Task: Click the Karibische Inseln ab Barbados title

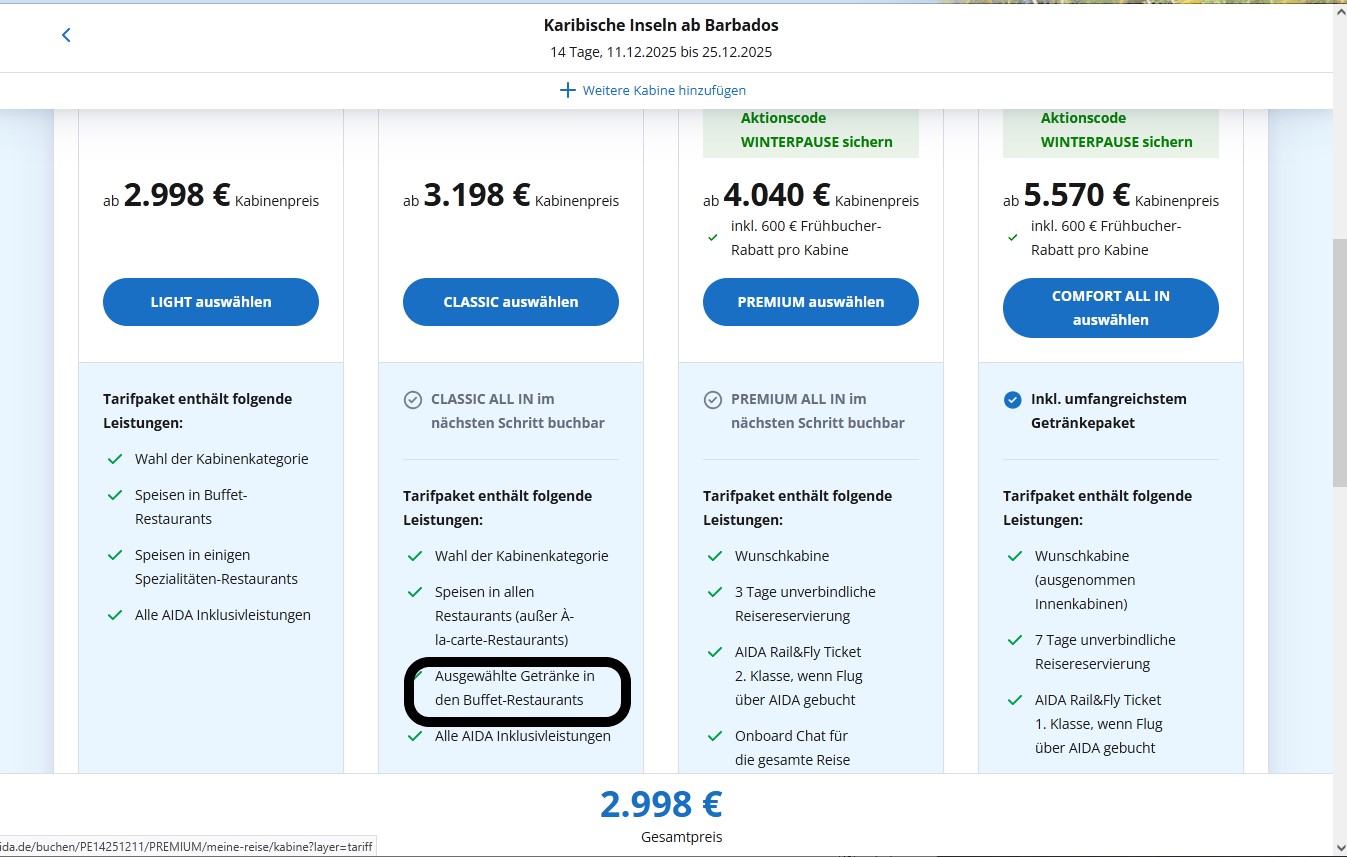Action: click(x=661, y=25)
